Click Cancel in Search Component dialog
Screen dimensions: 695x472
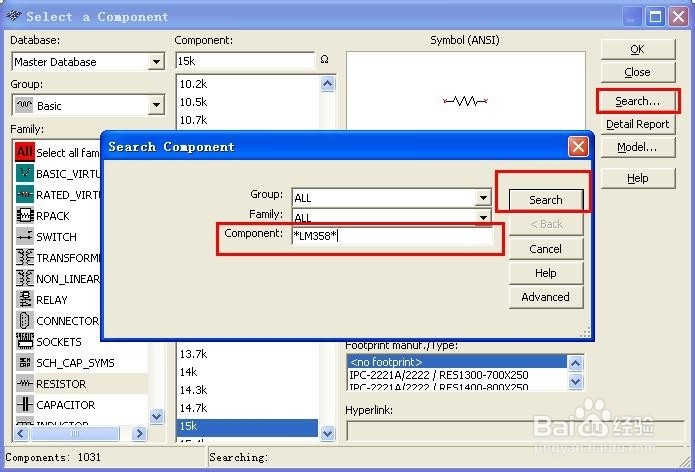coord(546,249)
